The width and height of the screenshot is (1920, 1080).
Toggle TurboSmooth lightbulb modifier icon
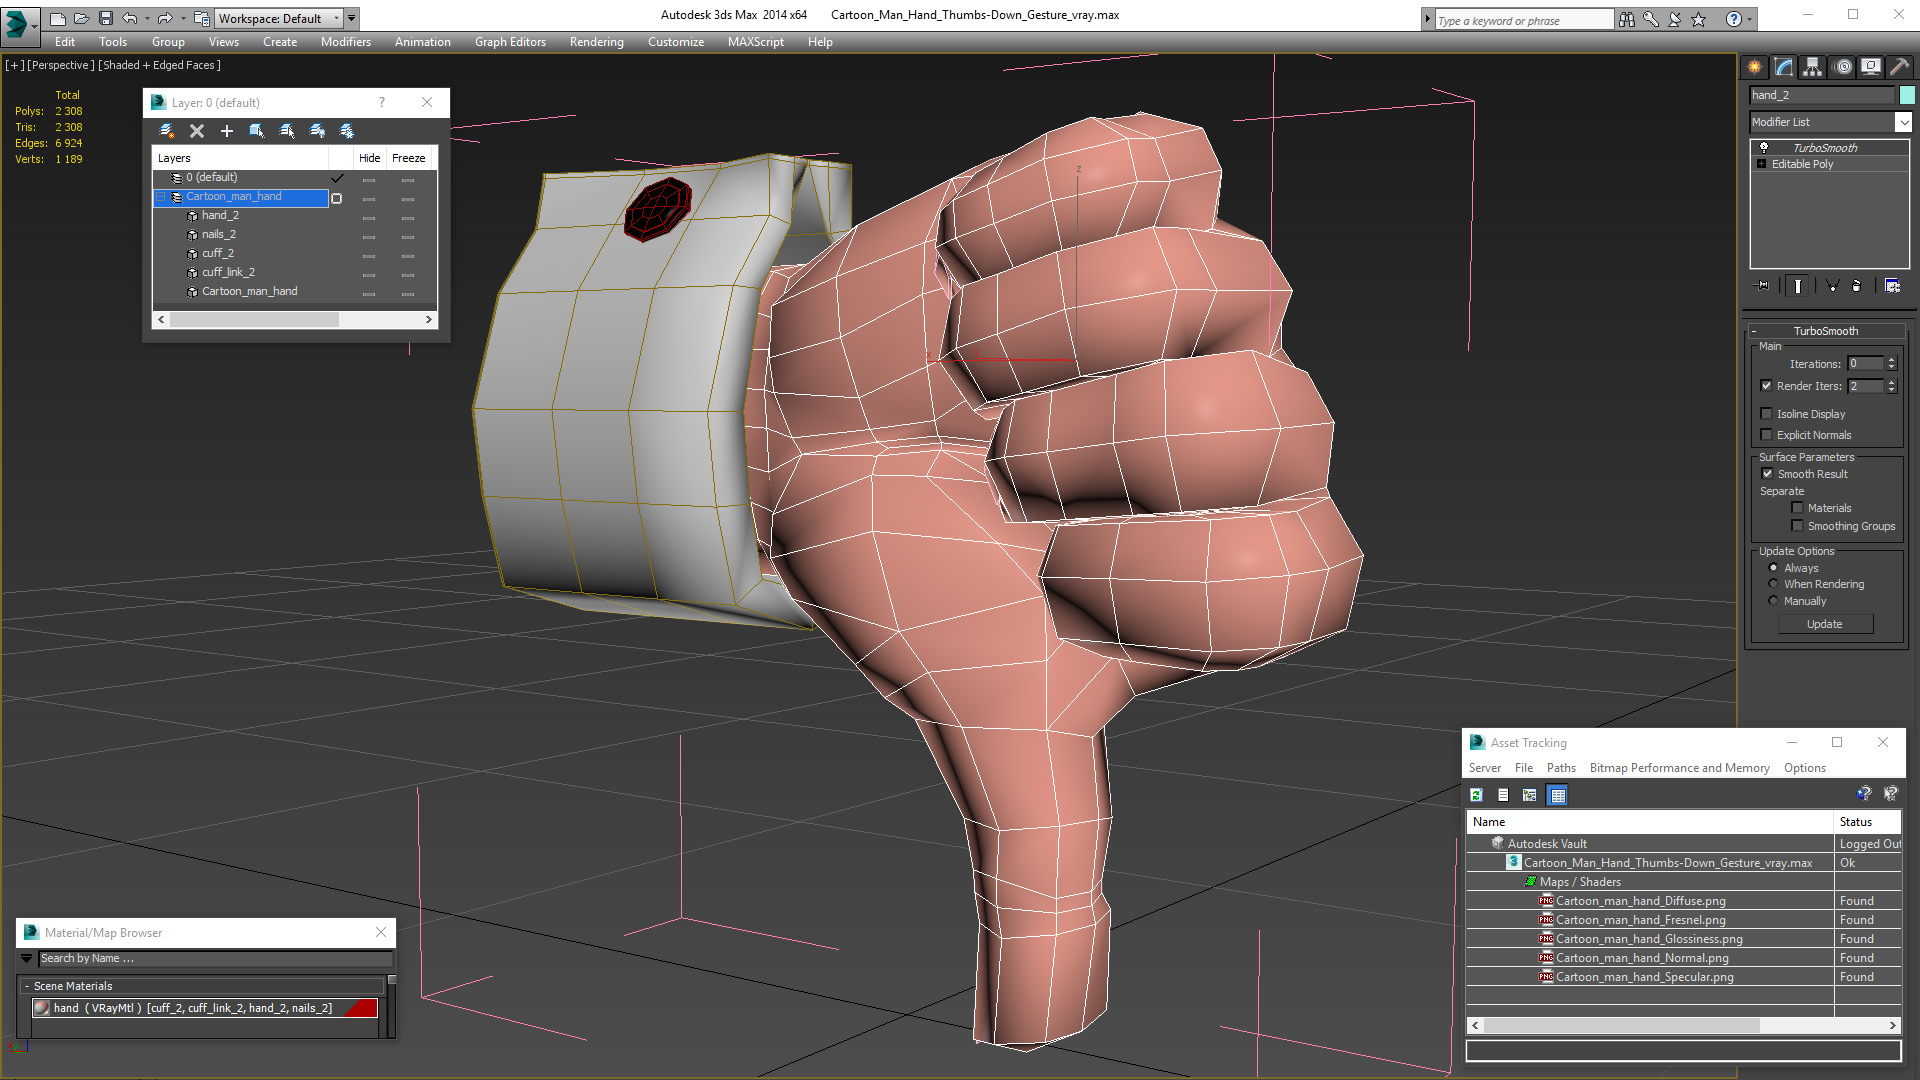pyautogui.click(x=1764, y=147)
